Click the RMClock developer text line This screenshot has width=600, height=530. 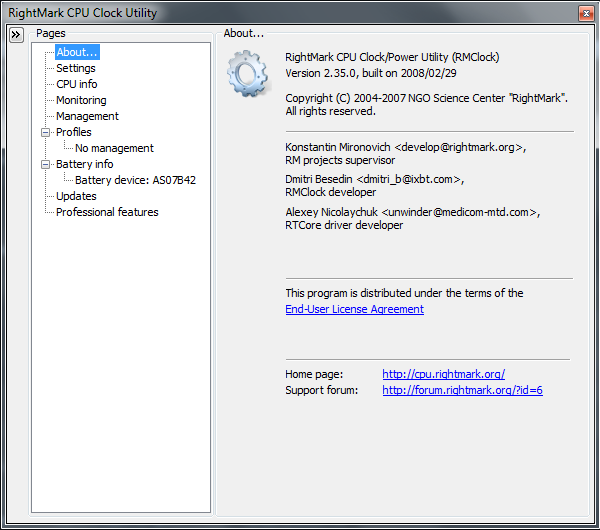[x=331, y=192]
